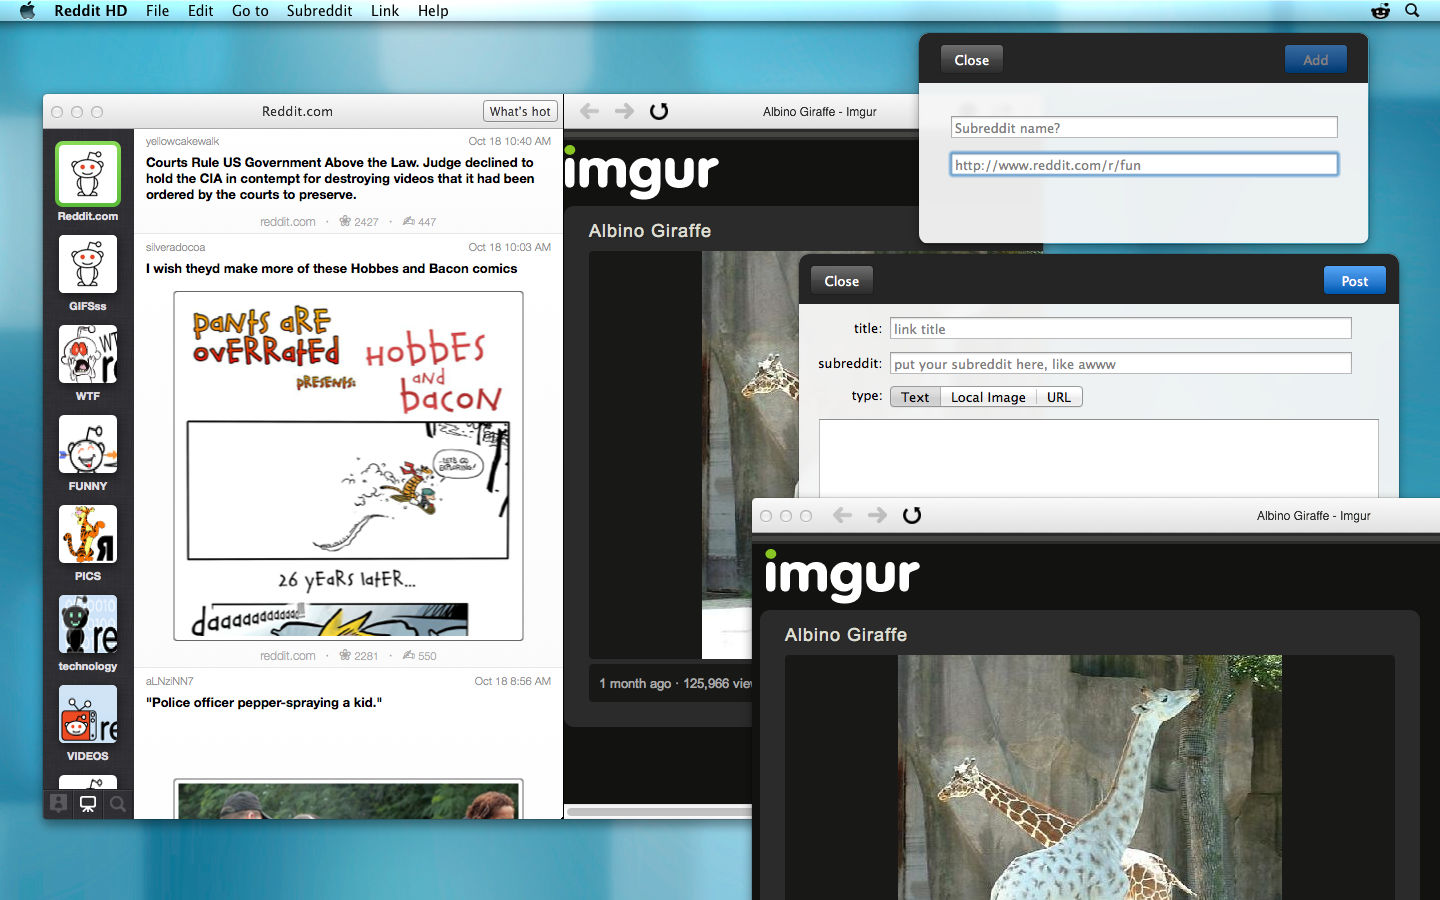1440x900 pixels.
Task: Open the technology subreddit icon
Action: pos(88,624)
